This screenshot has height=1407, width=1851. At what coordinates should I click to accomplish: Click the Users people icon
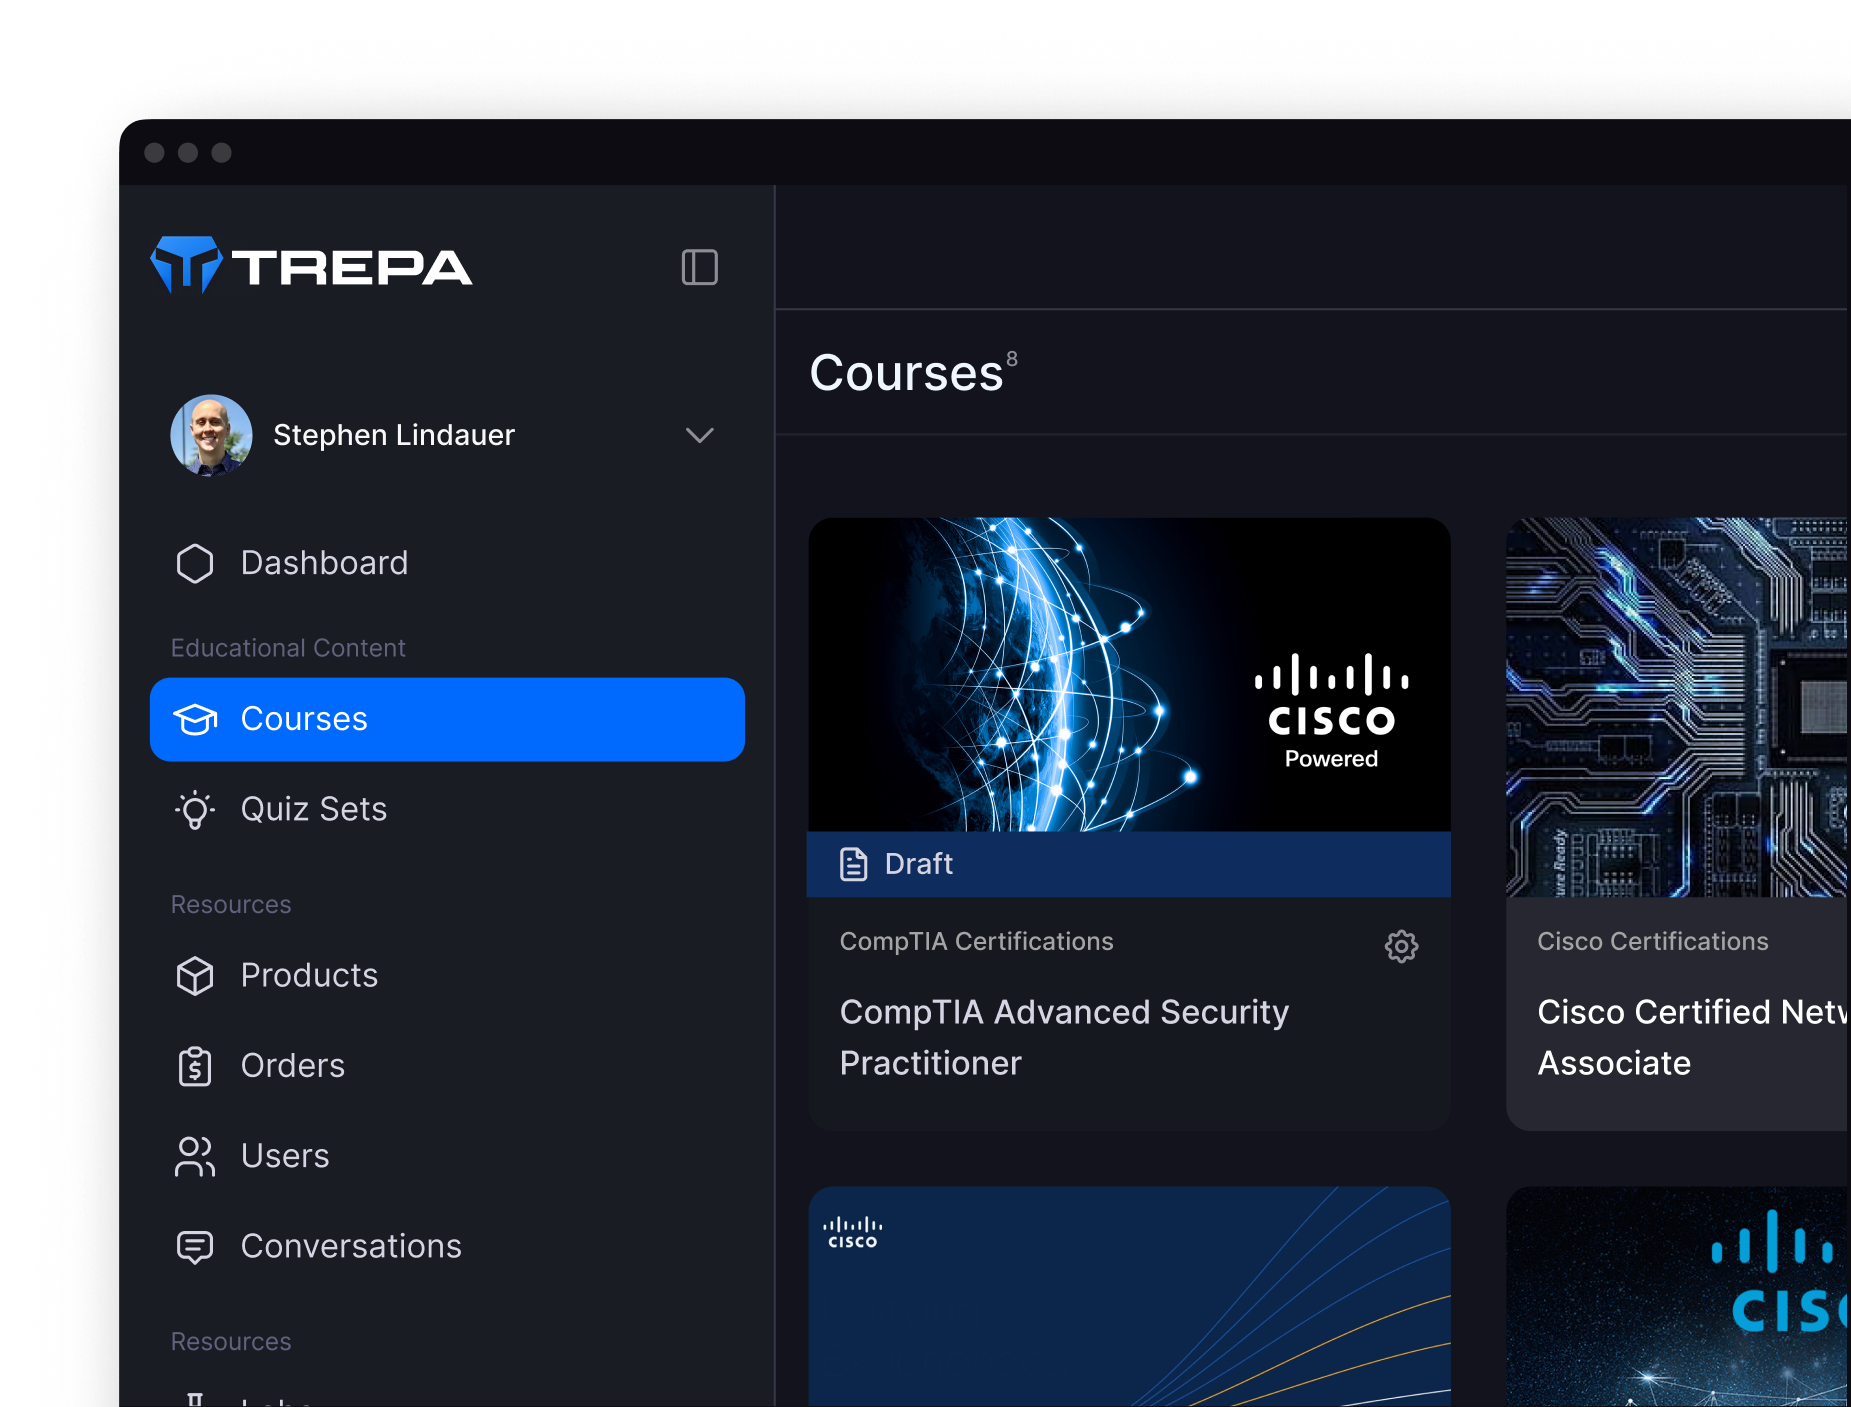pos(195,1156)
